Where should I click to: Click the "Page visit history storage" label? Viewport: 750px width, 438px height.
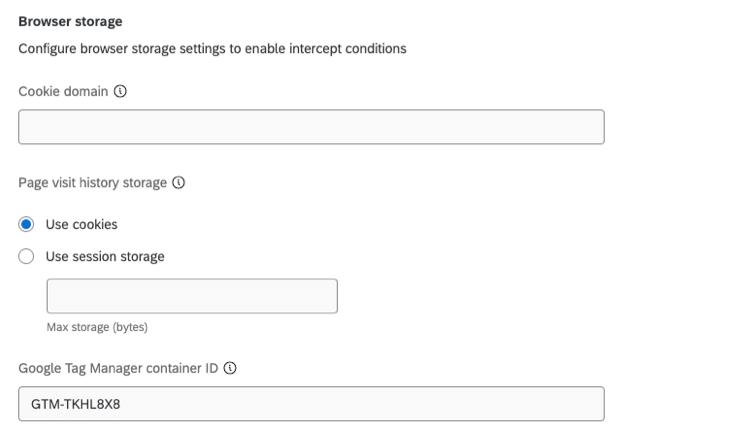point(94,183)
